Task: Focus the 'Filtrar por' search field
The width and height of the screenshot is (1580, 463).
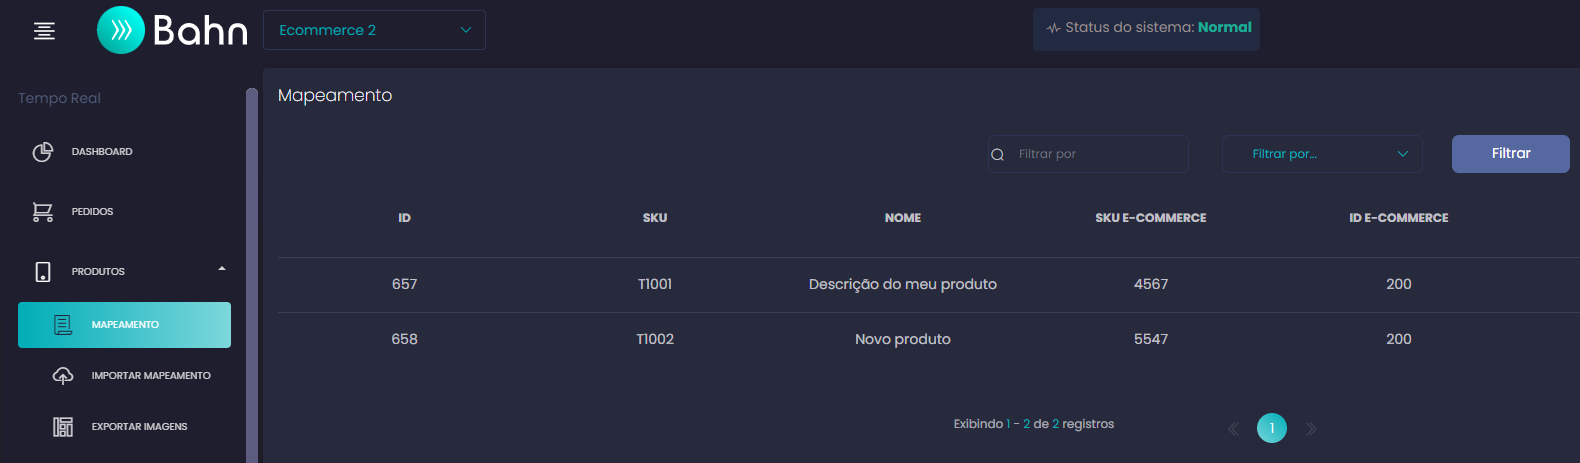Action: [1088, 154]
